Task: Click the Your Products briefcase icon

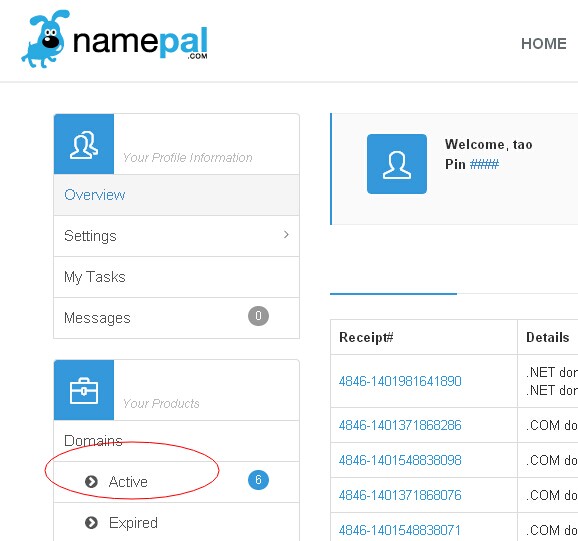Action: (84, 390)
